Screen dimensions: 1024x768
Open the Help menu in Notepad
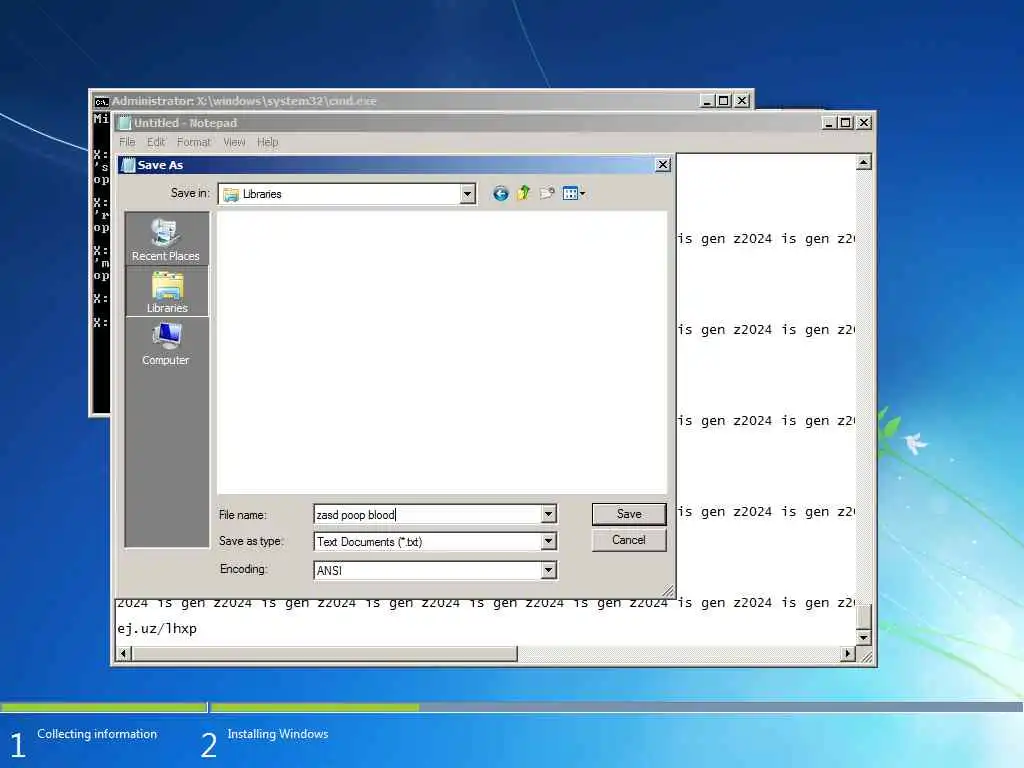pos(267,142)
